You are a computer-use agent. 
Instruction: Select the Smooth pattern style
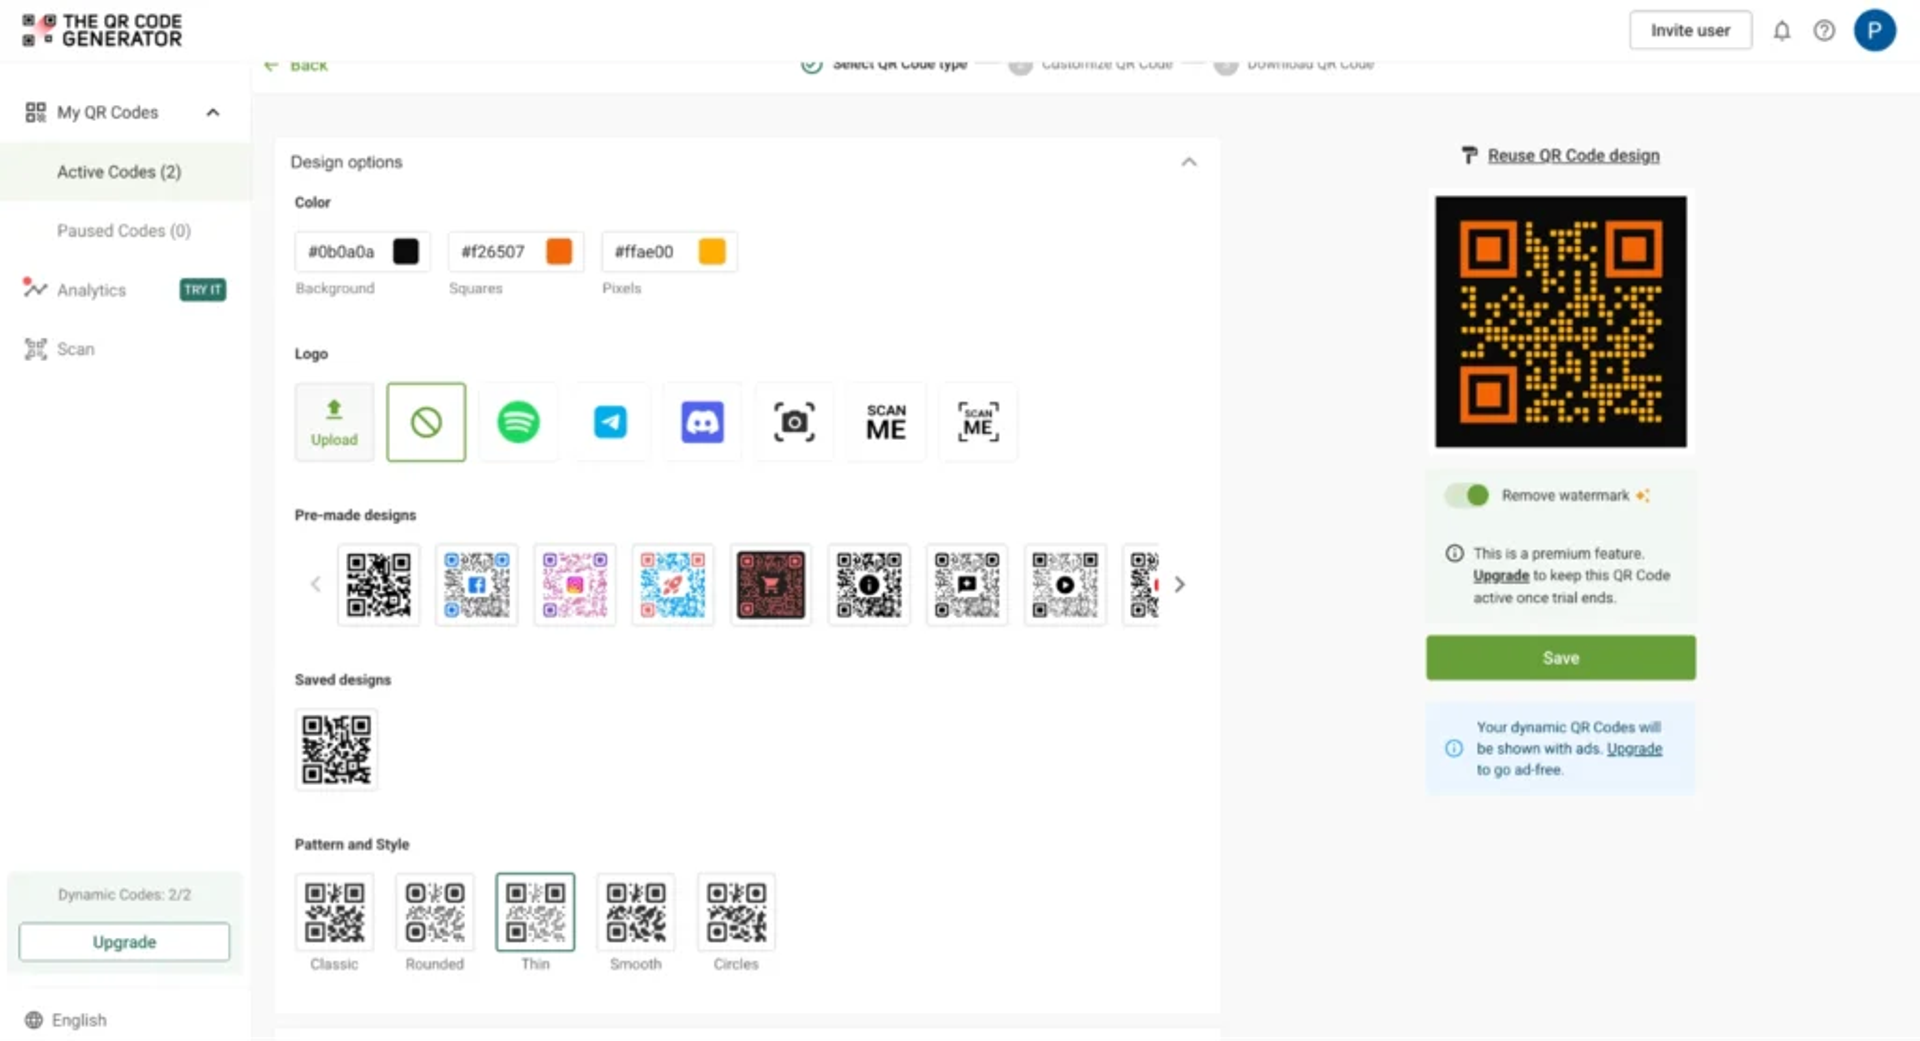click(x=635, y=912)
